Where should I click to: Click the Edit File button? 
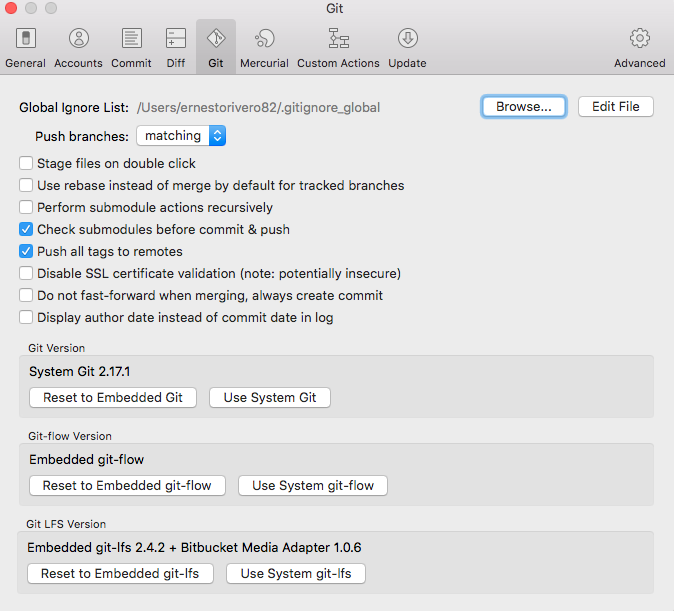click(616, 107)
